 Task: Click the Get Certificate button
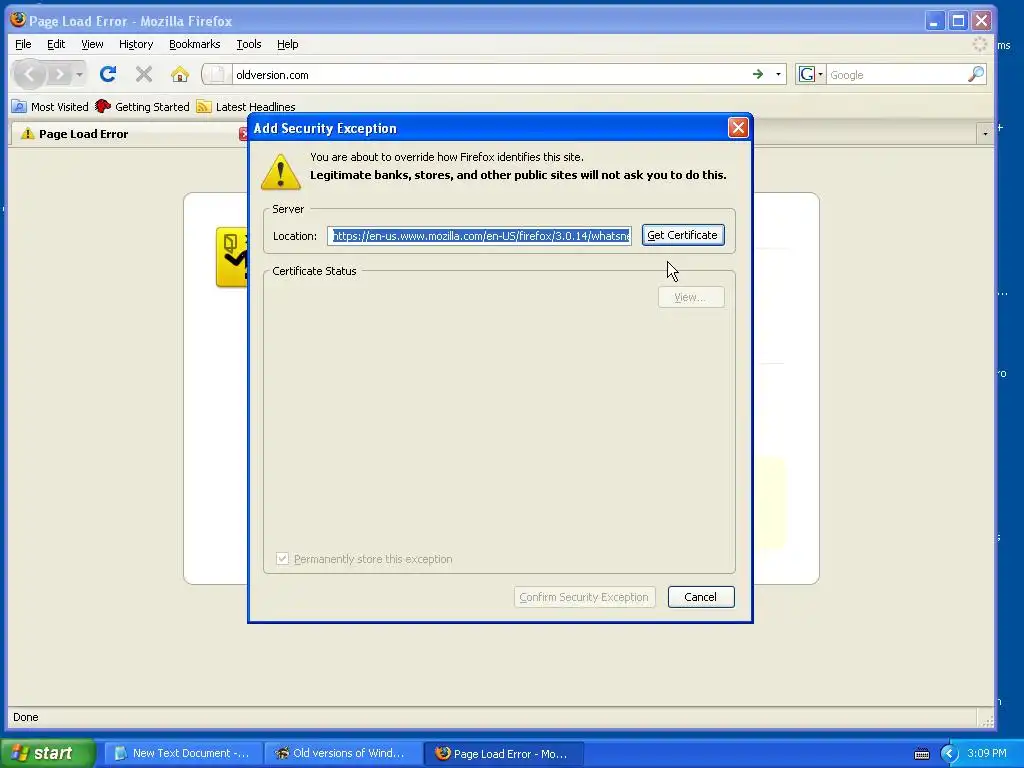pos(683,235)
